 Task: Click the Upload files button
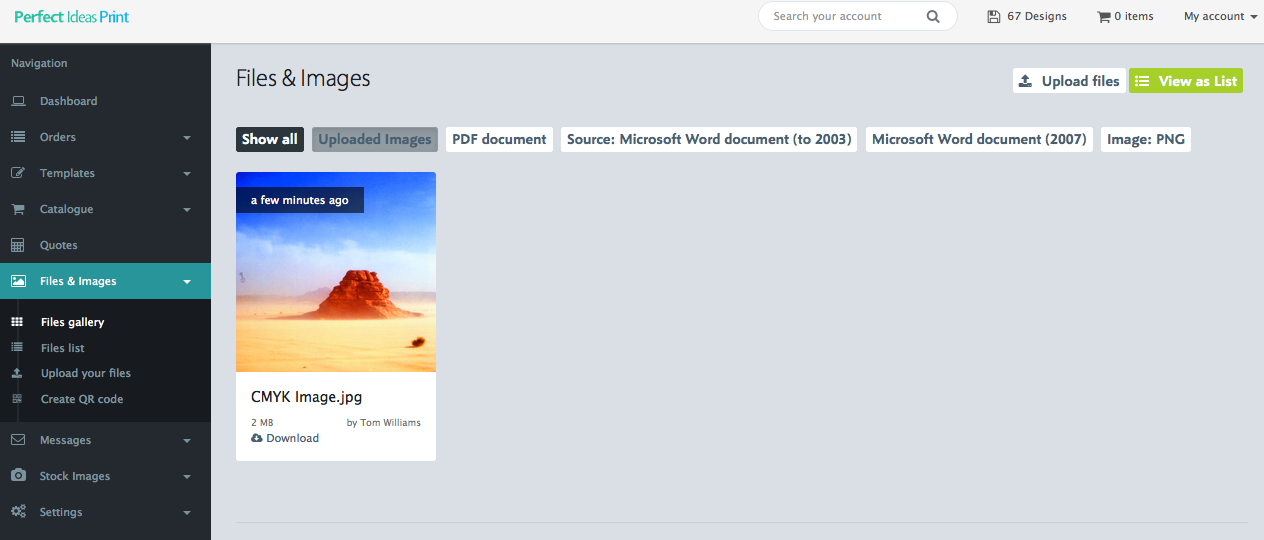(x=1069, y=81)
